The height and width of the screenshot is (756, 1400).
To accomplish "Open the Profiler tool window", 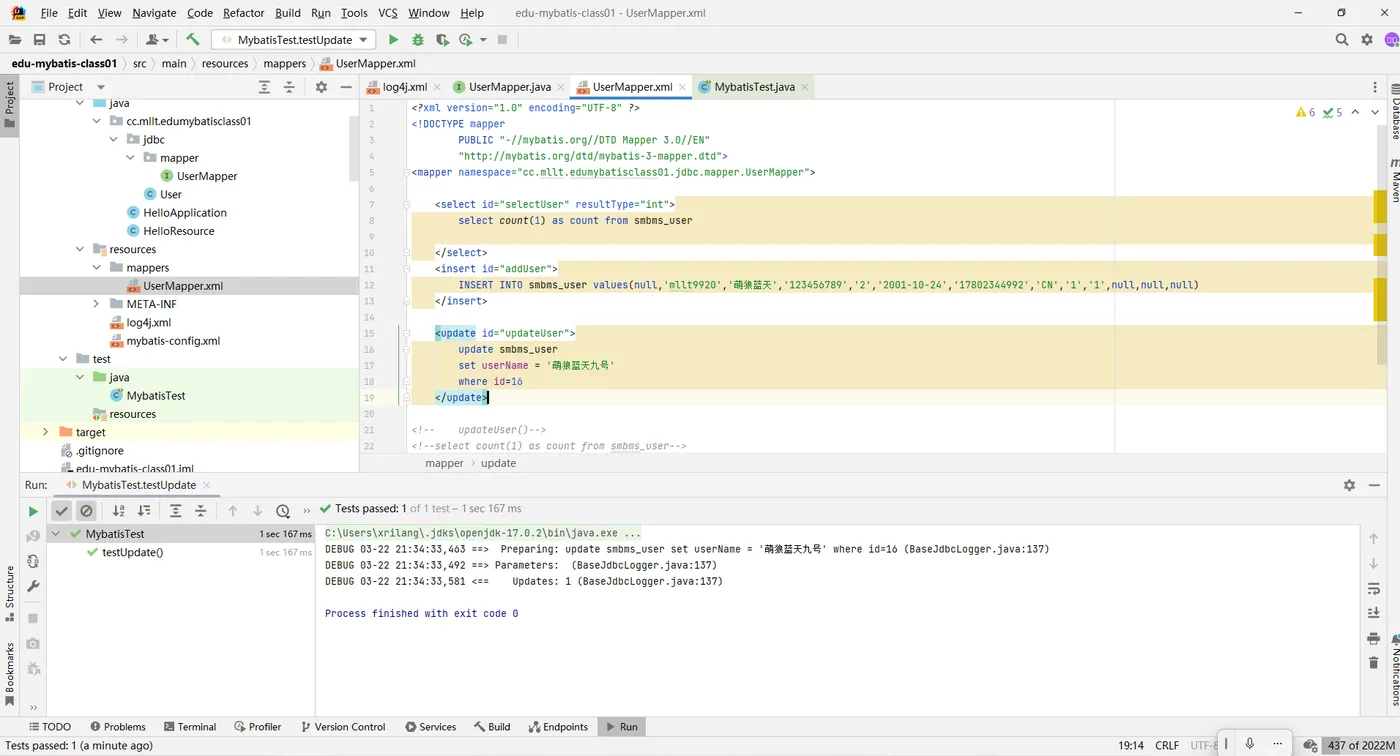I will 257,727.
